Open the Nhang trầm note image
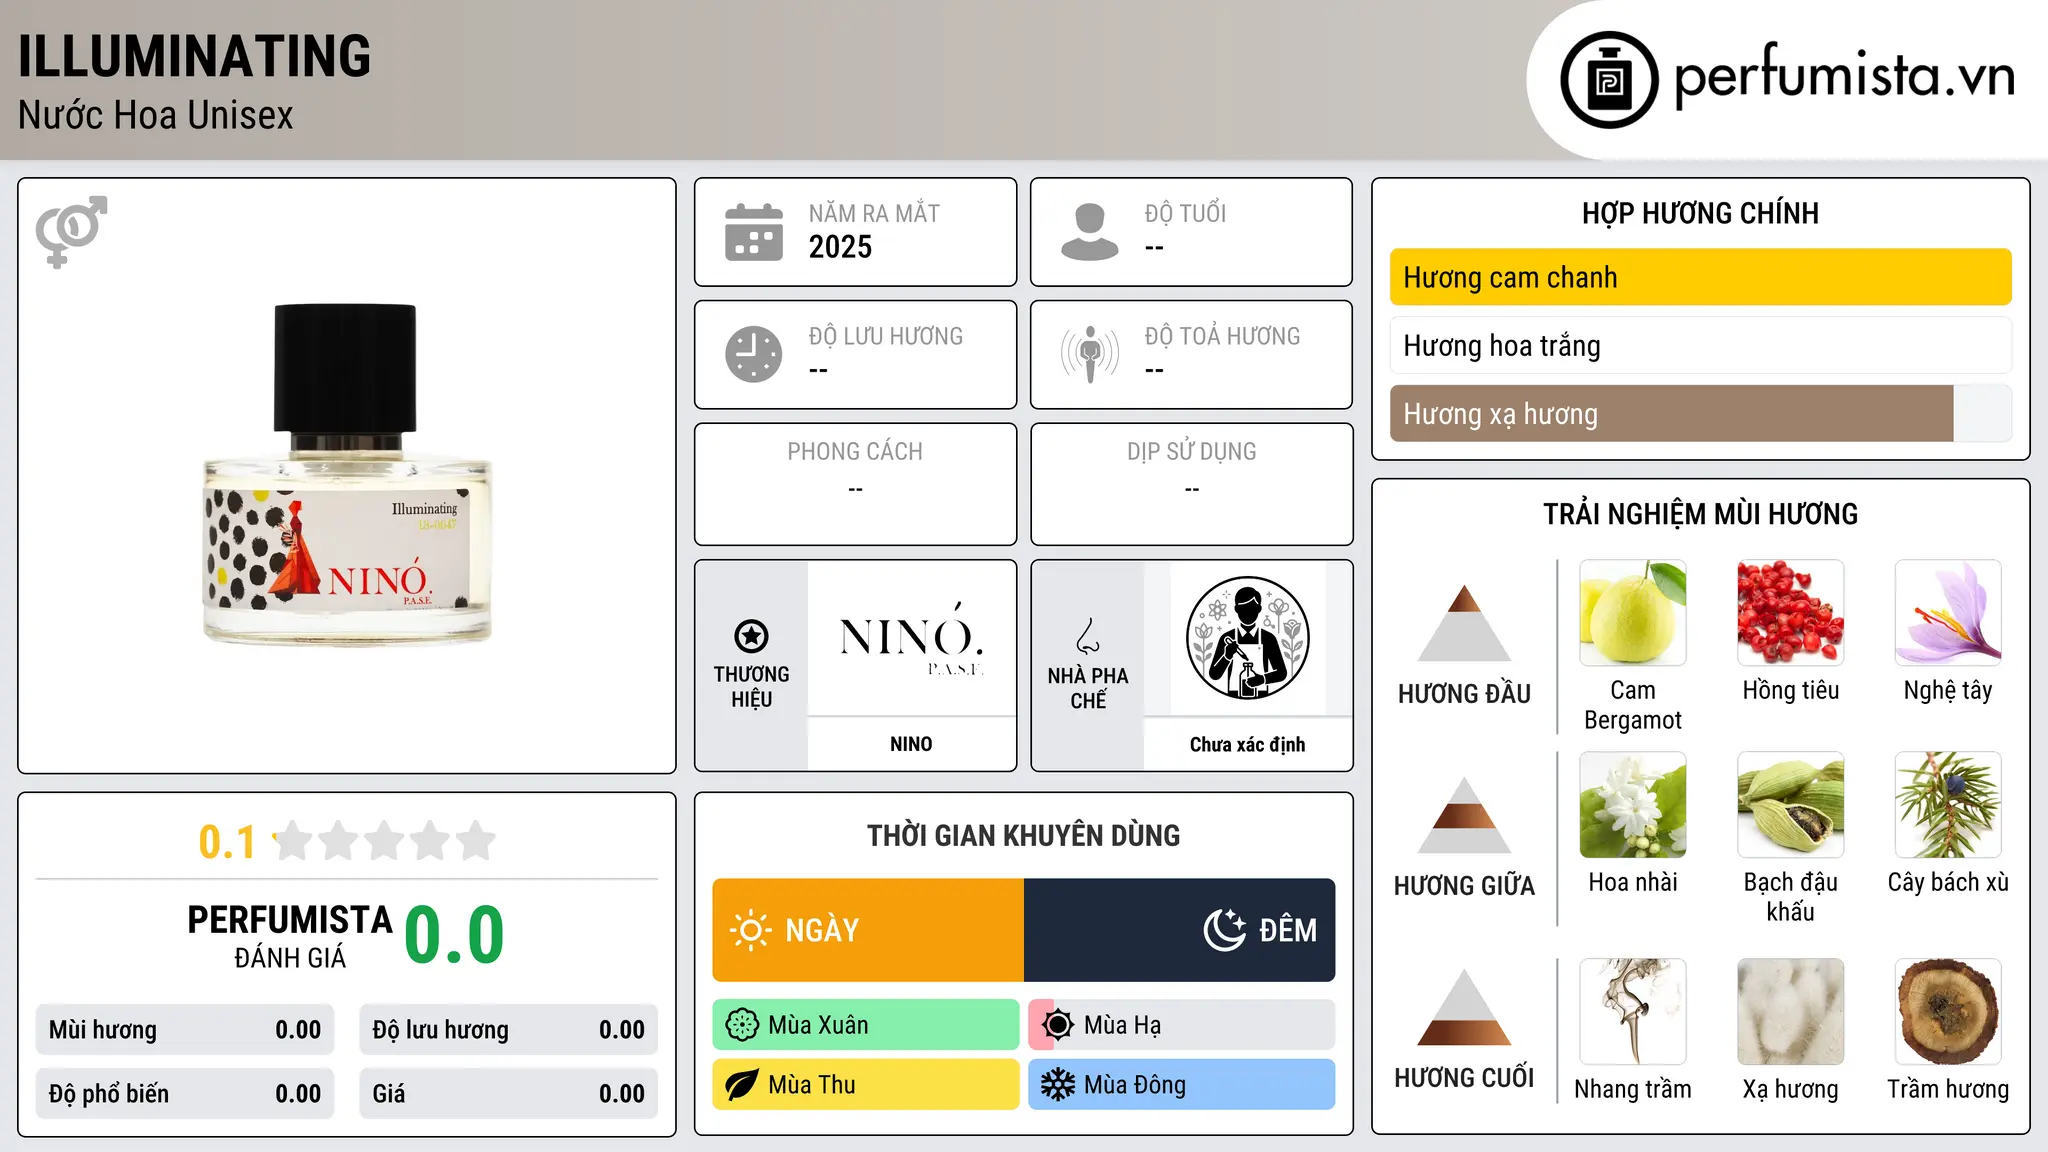Viewport: 2048px width, 1152px height. (x=1633, y=1012)
